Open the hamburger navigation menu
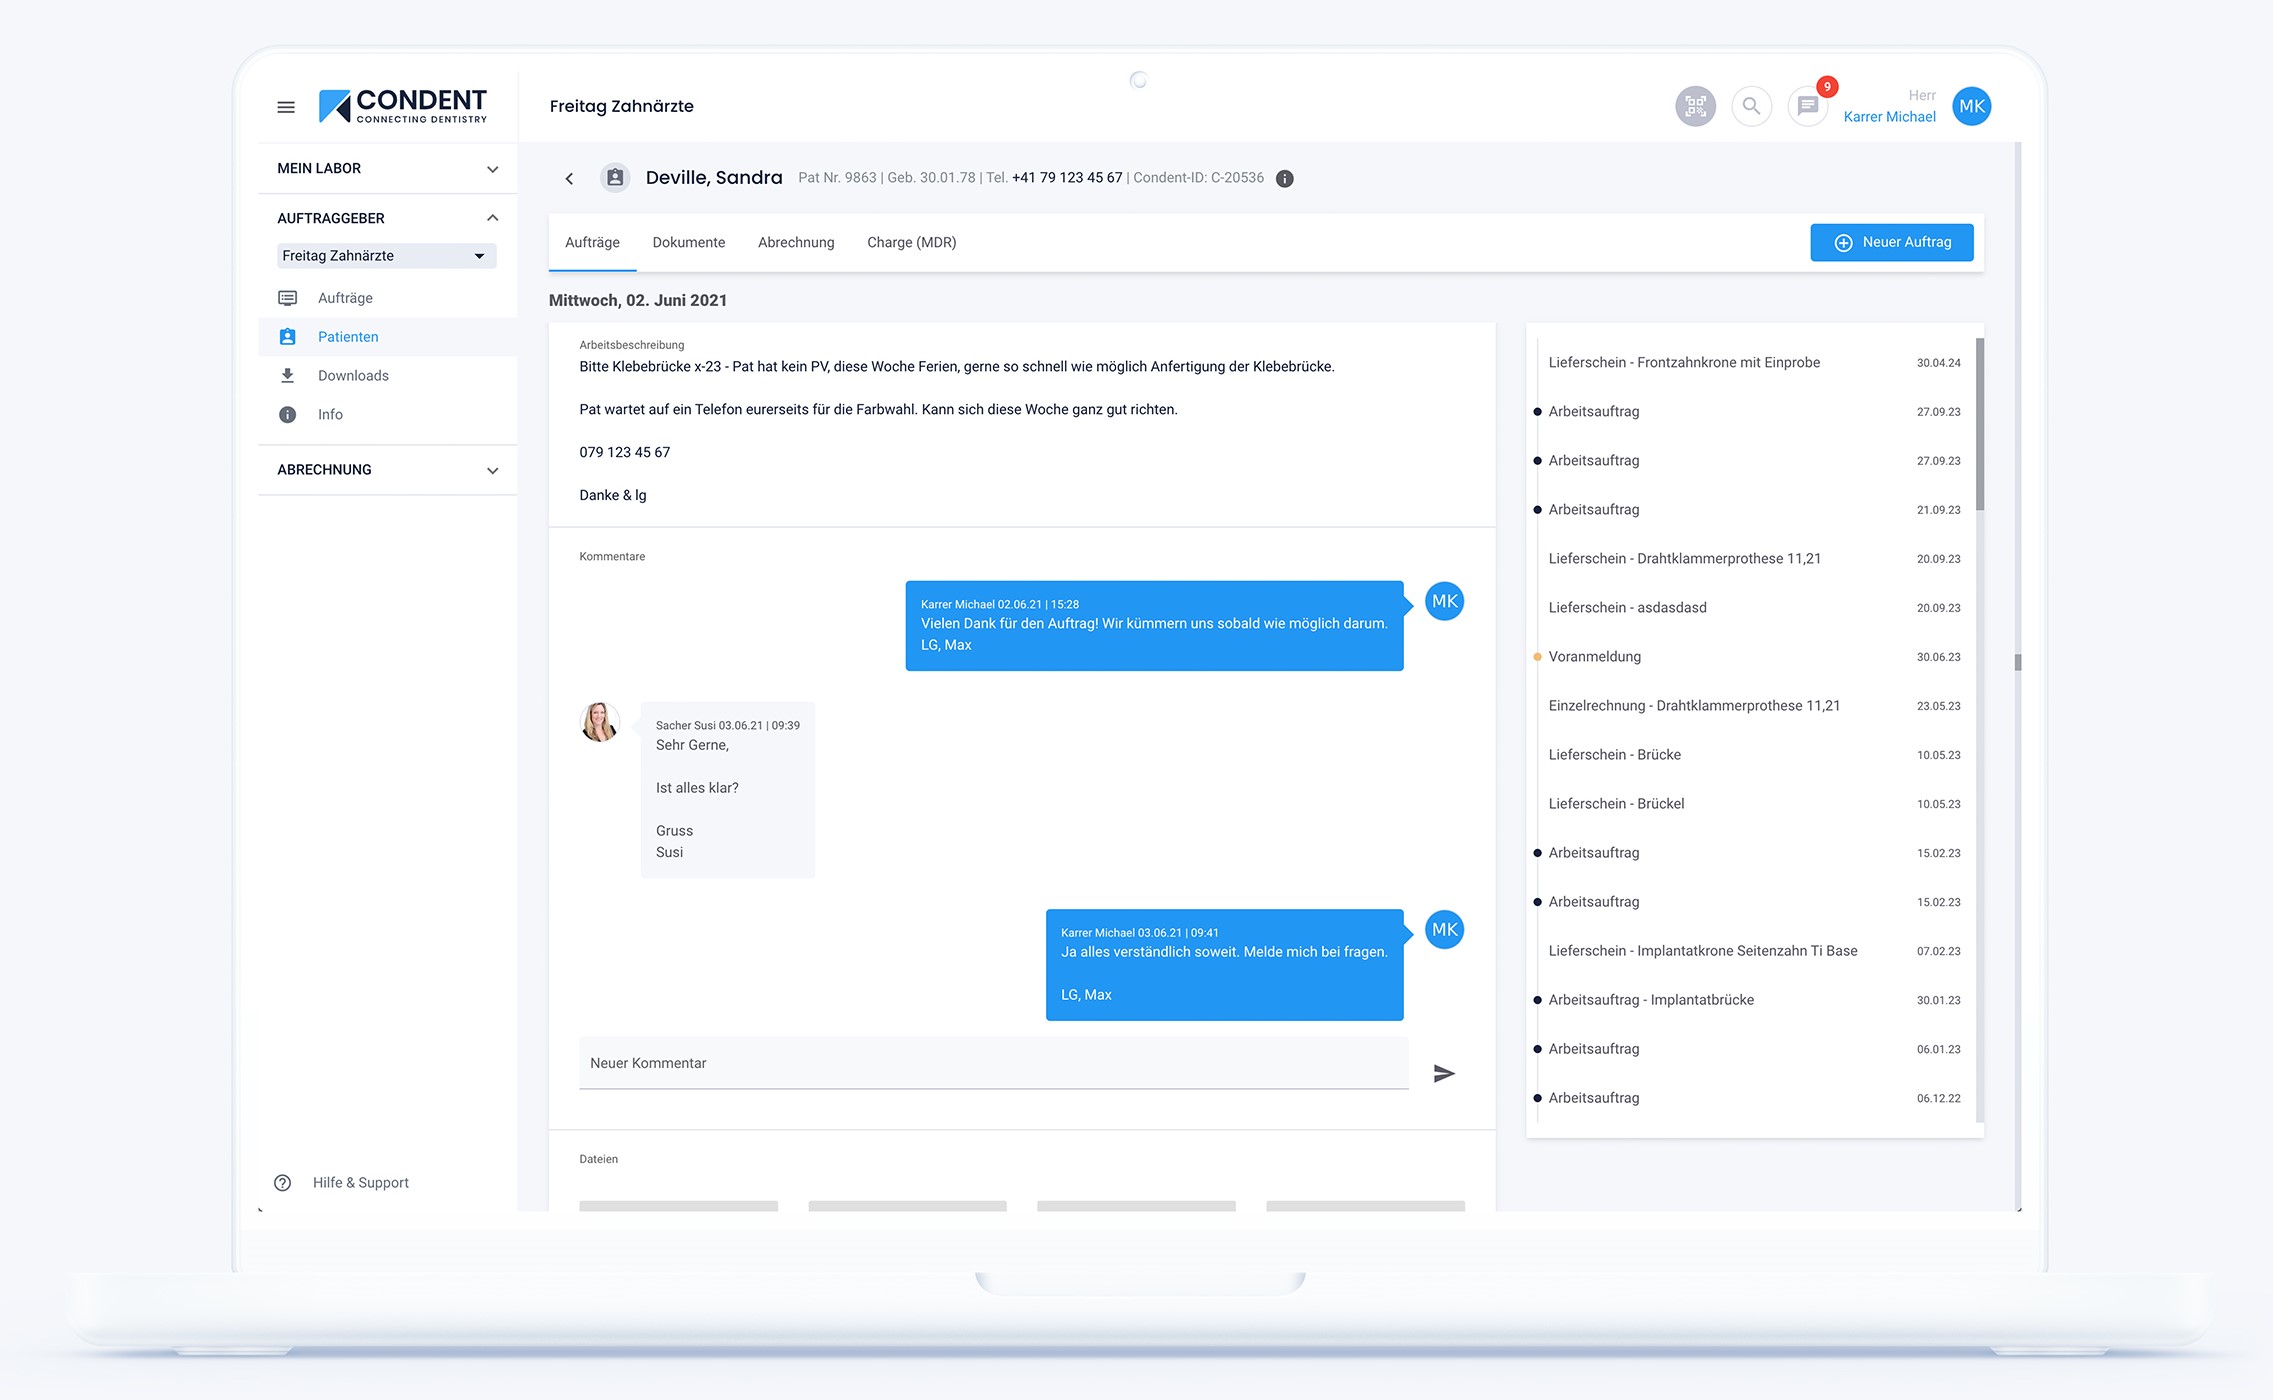The width and height of the screenshot is (2273, 1400). click(x=286, y=106)
